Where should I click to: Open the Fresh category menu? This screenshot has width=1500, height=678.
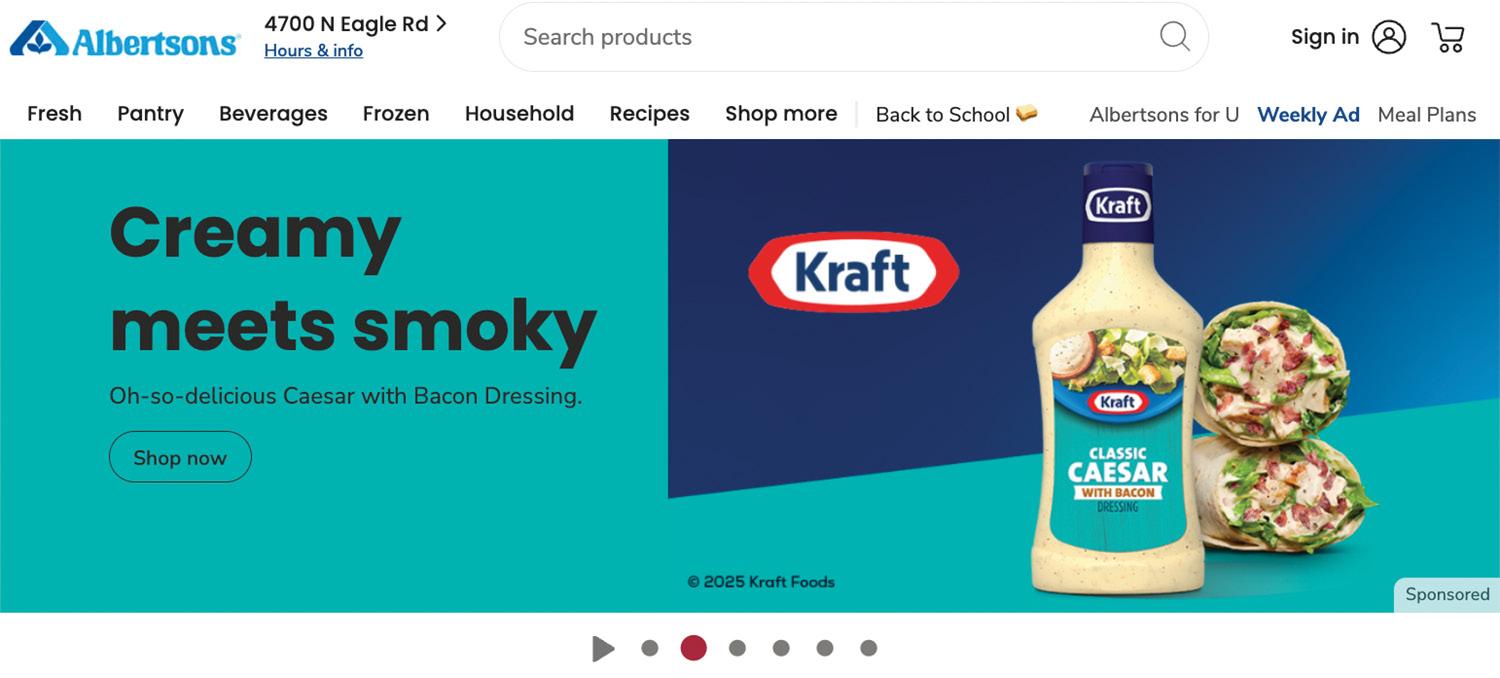[54, 114]
